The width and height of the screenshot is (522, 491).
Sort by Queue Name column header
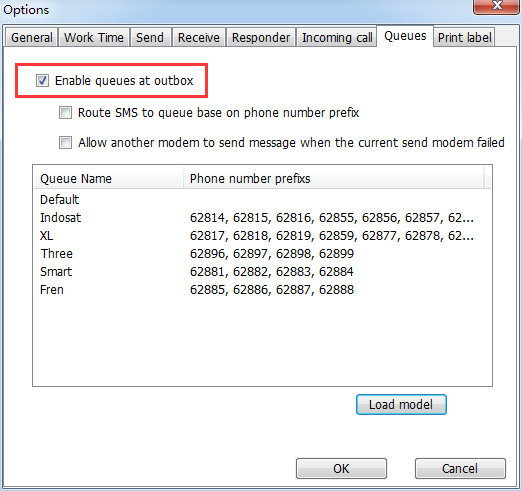pyautogui.click(x=109, y=179)
